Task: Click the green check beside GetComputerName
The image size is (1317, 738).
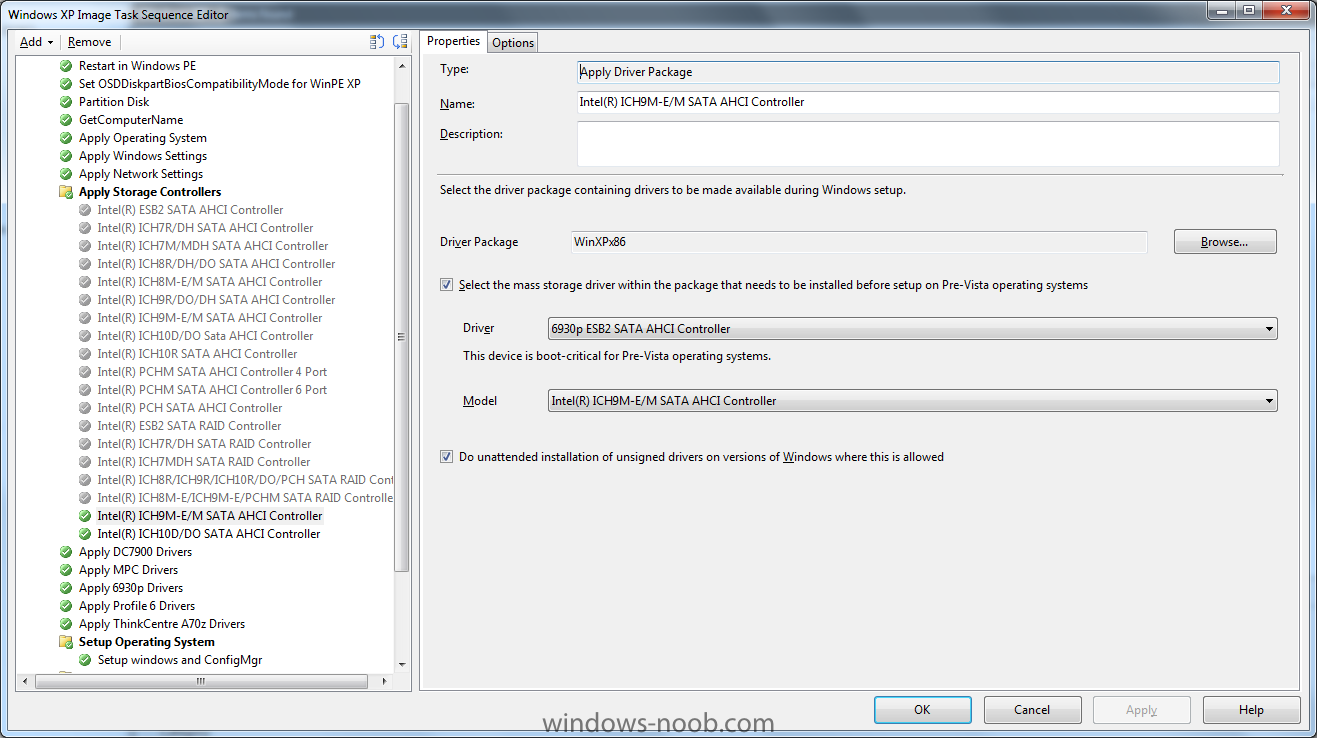Action: coord(66,120)
